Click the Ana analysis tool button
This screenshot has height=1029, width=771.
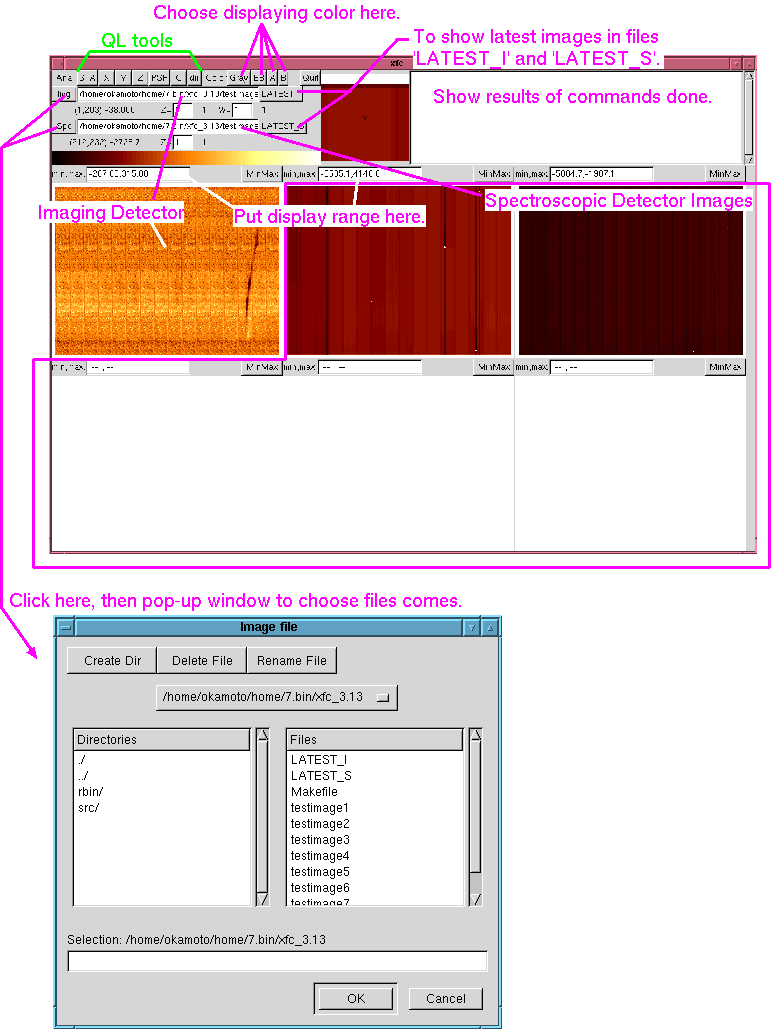coord(63,77)
